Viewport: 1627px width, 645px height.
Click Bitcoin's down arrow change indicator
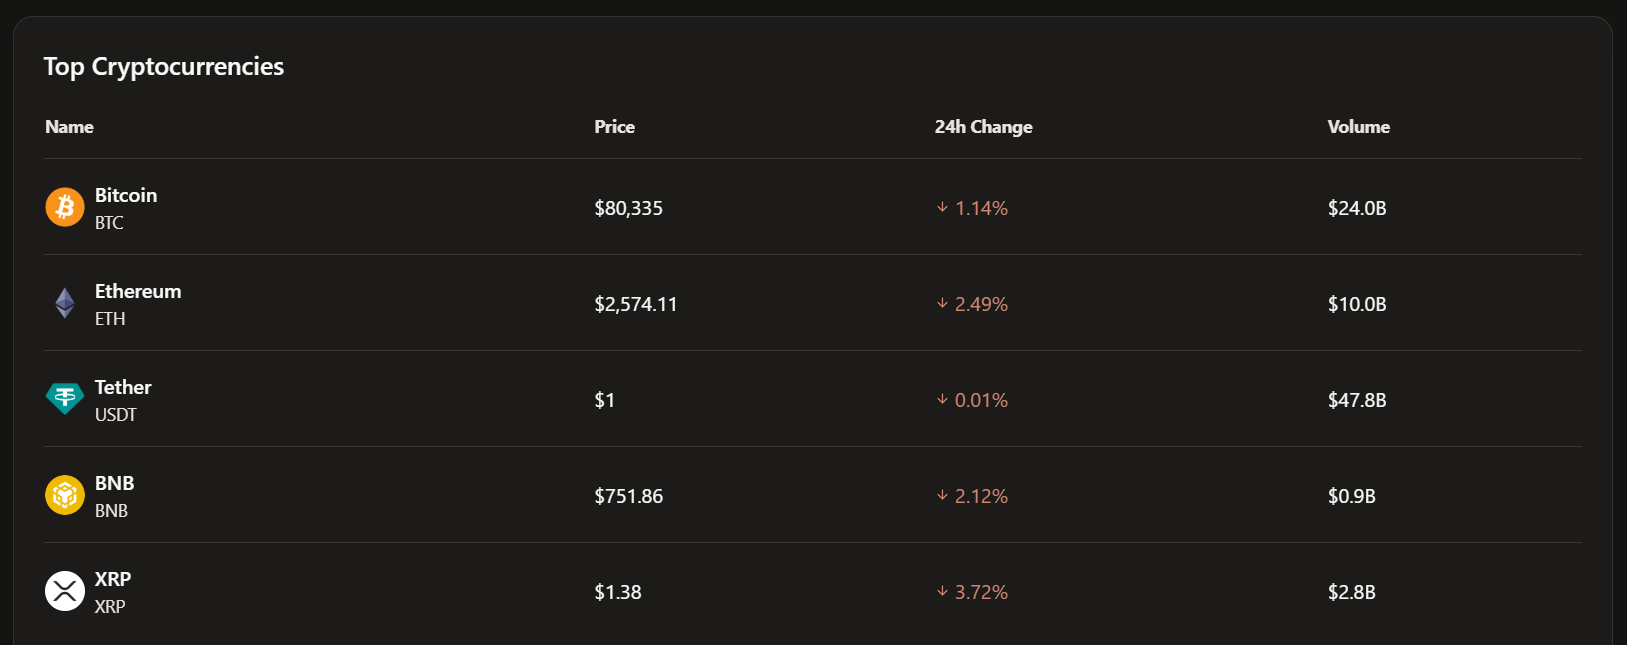click(942, 207)
